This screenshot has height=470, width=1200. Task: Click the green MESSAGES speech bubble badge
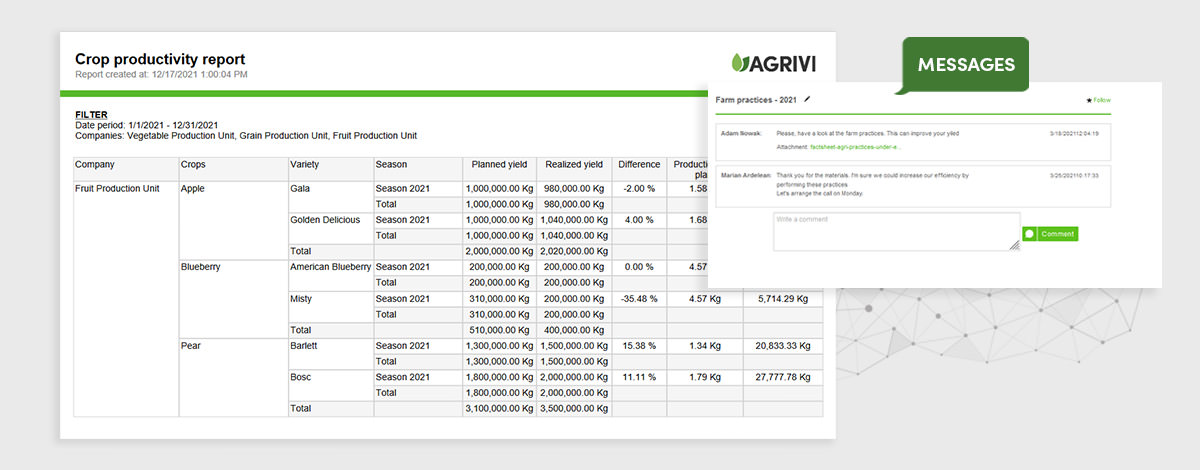coord(965,65)
